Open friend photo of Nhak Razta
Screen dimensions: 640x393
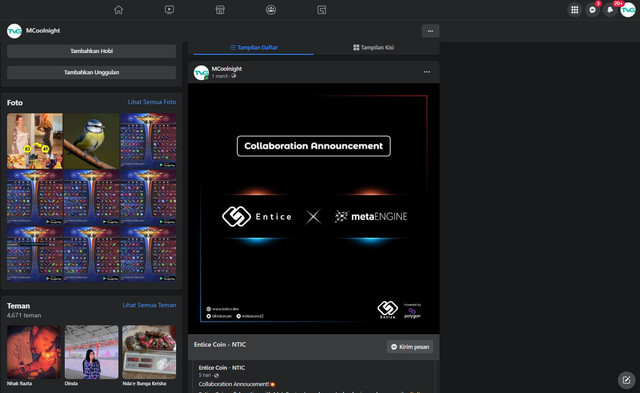tap(34, 352)
